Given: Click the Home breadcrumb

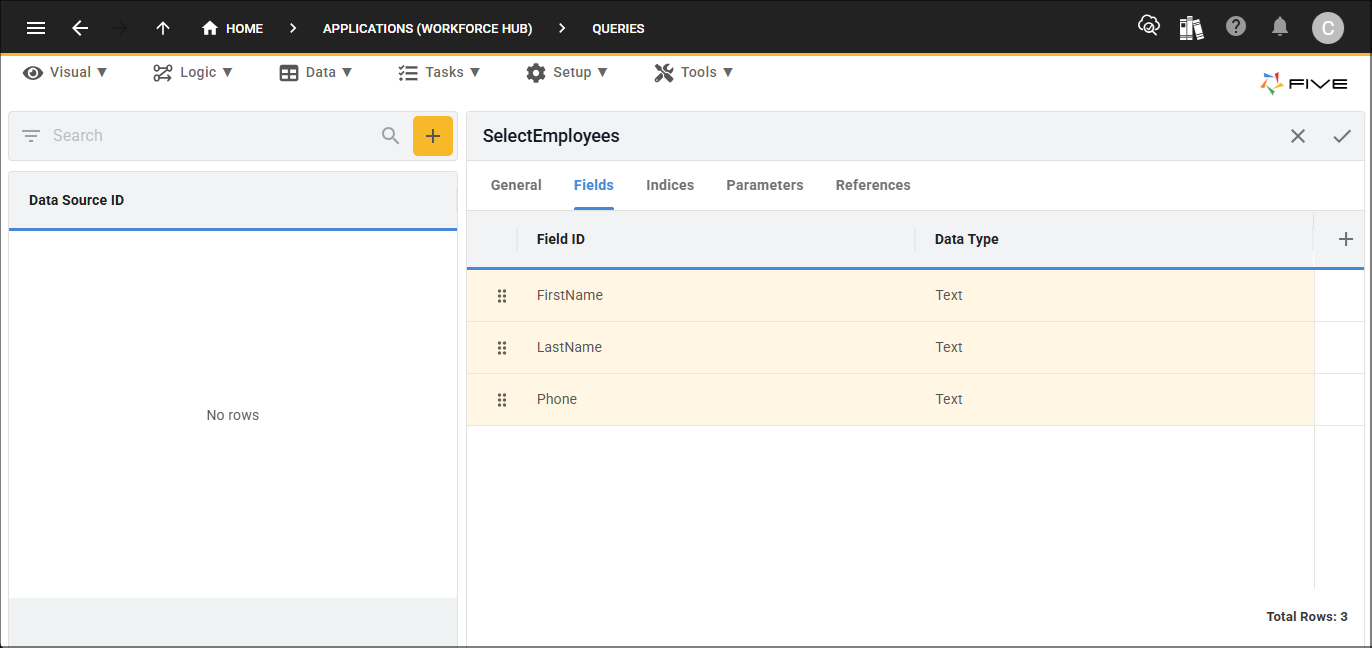Looking at the screenshot, I should pyautogui.click(x=233, y=28).
